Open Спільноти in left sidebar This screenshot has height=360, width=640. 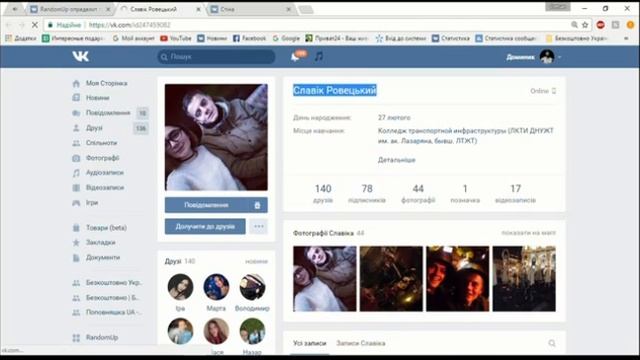click(101, 143)
